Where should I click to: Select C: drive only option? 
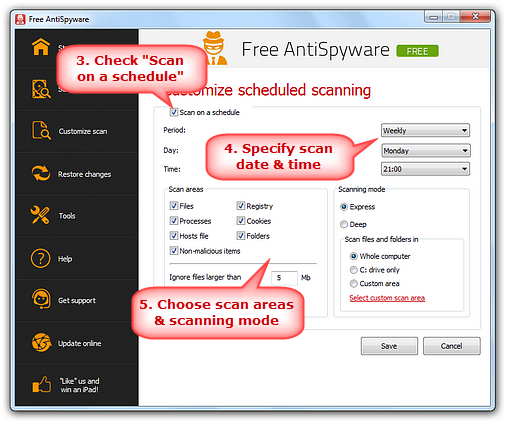click(x=353, y=270)
